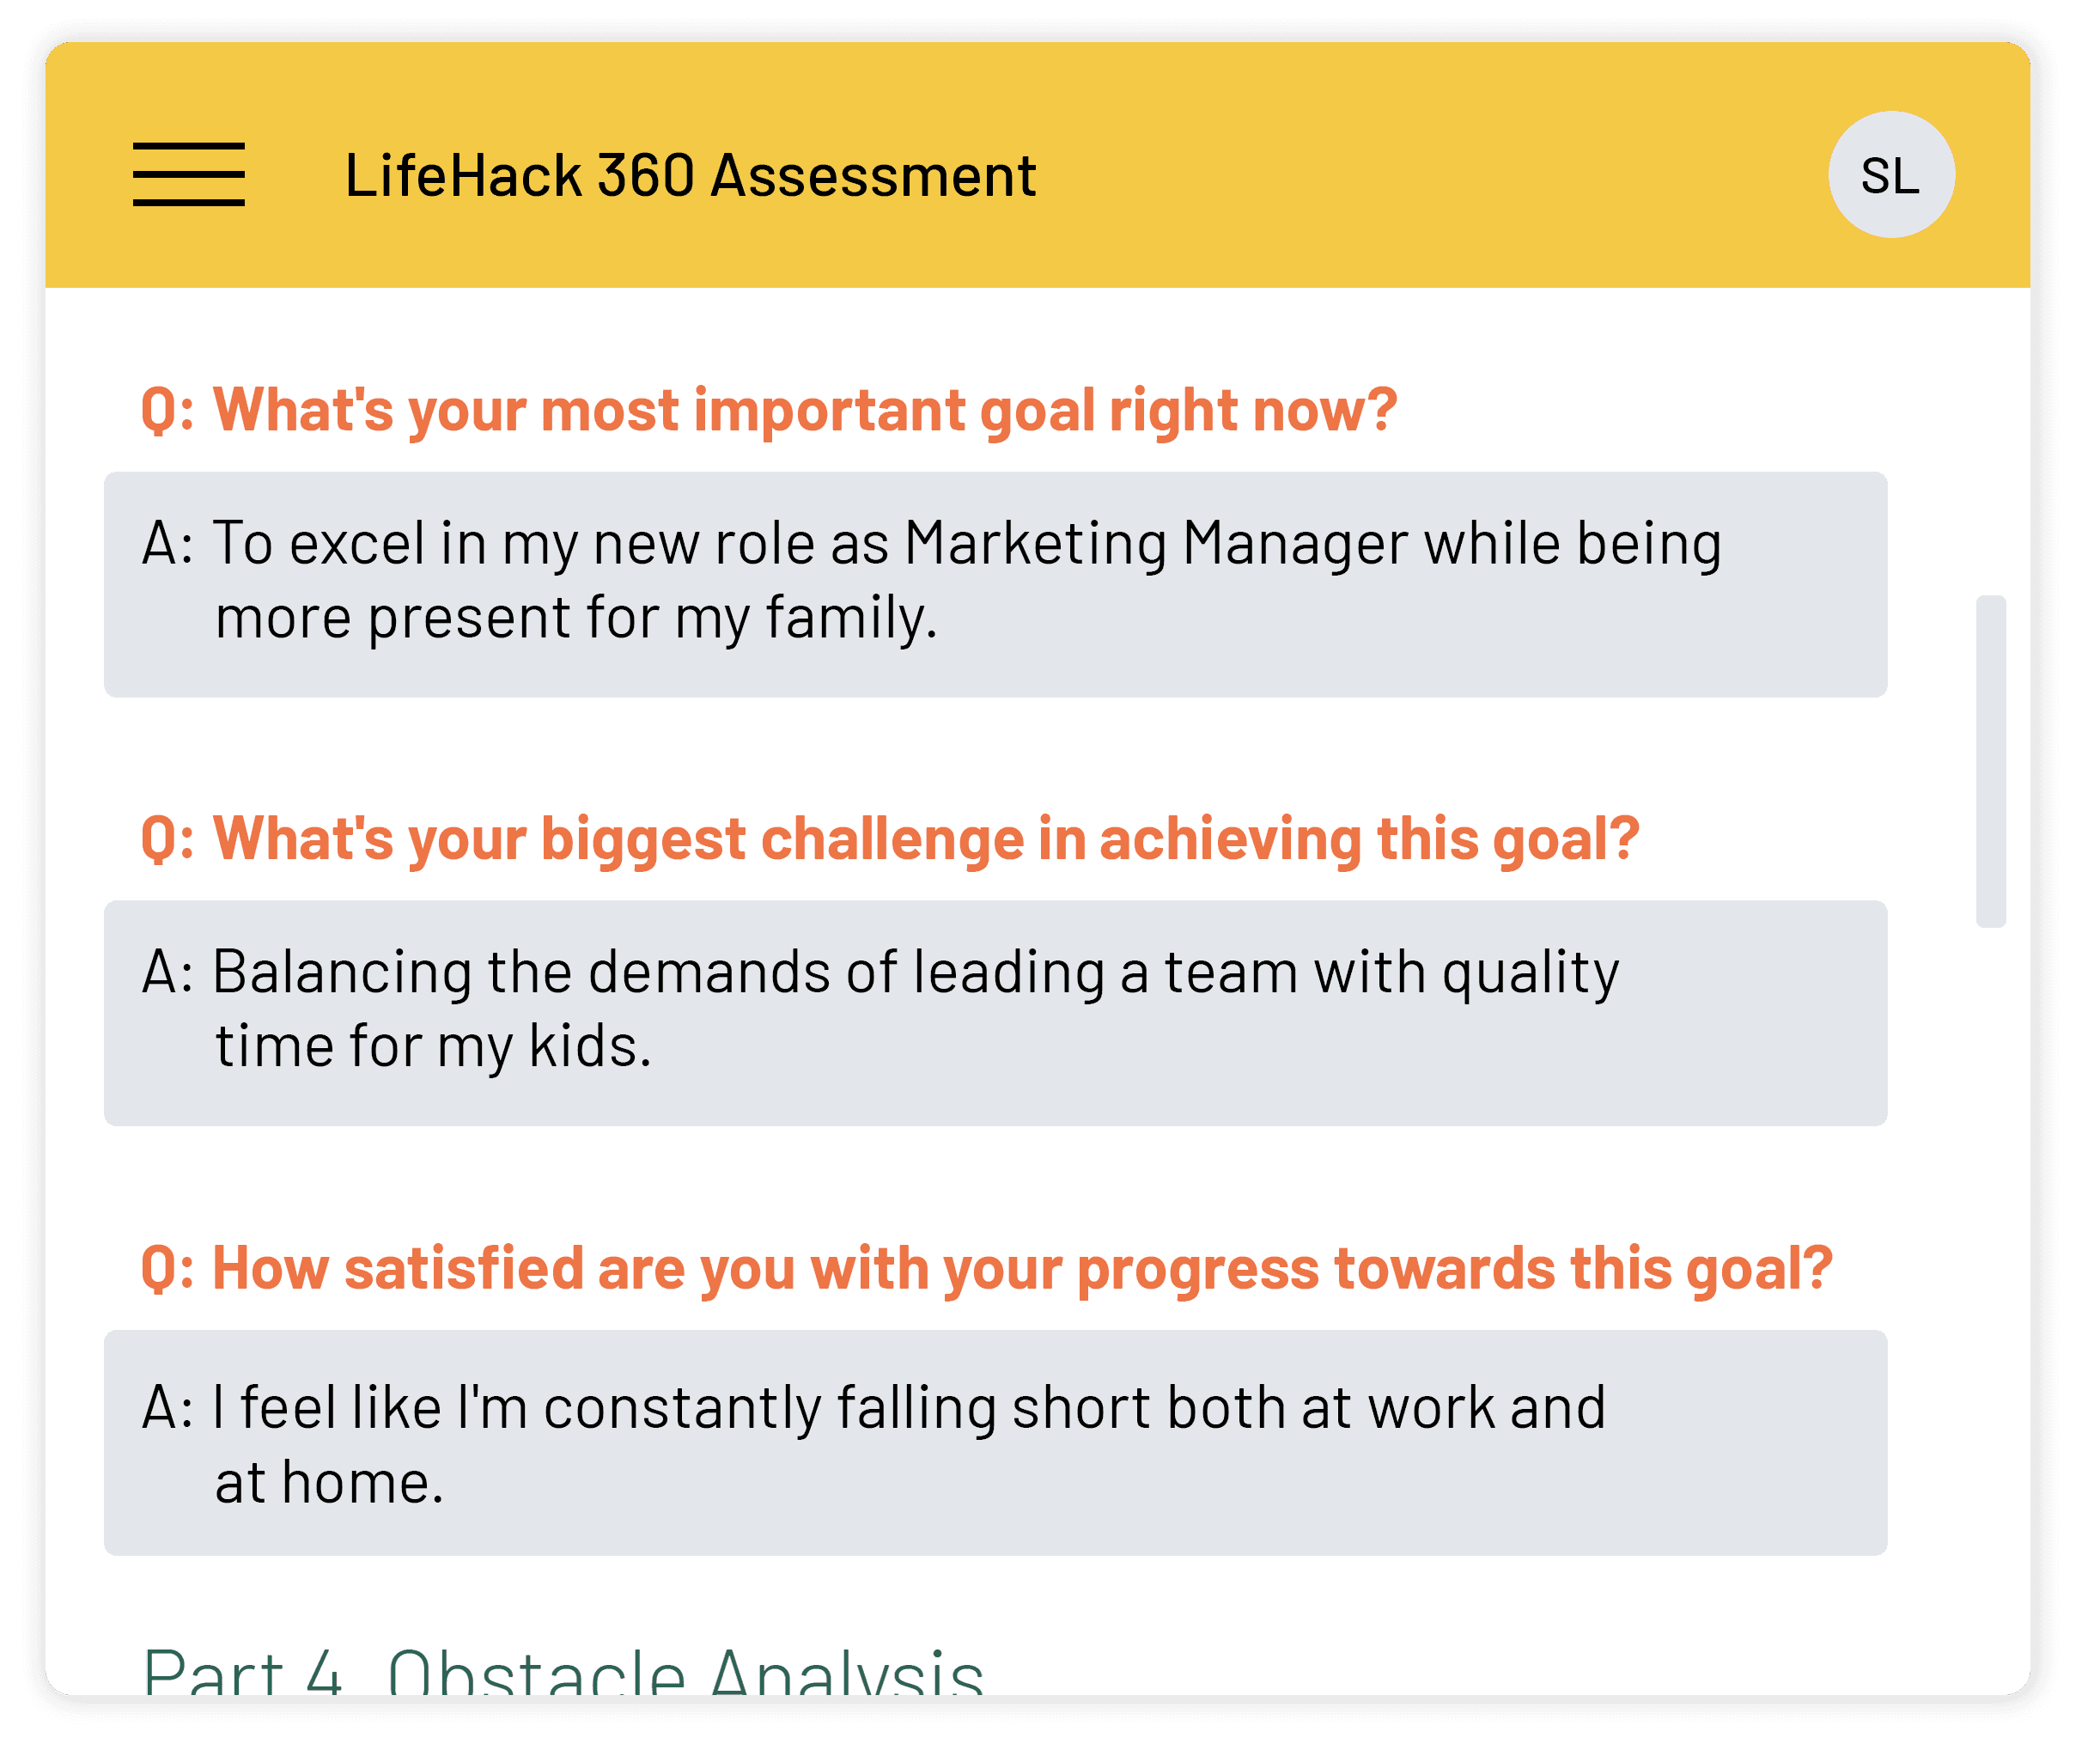Click the "A:" label in the first answer
Viewport: 2100px width, 1744px height.
tap(166, 544)
